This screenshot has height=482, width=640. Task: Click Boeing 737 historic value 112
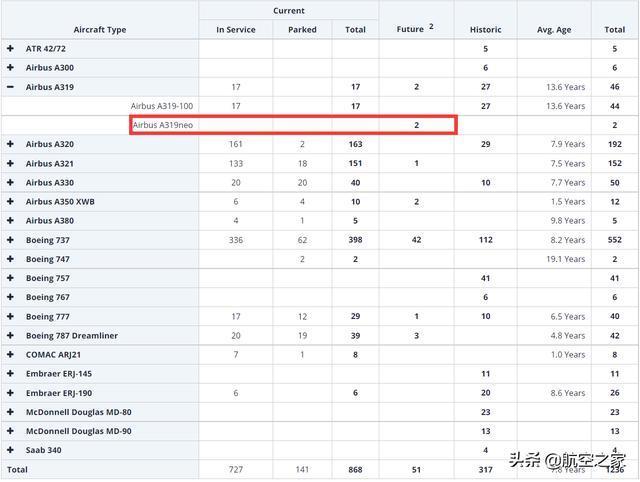(486, 240)
